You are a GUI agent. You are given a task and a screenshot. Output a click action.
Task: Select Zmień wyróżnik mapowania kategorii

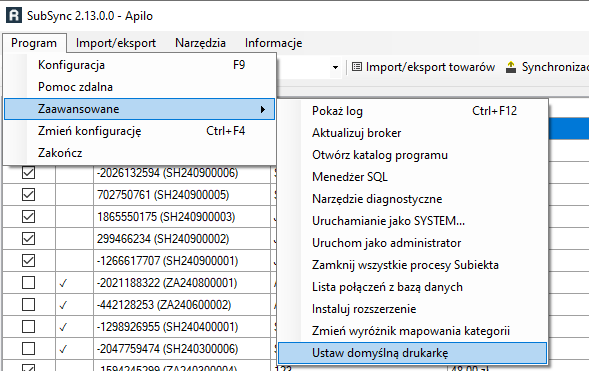click(x=412, y=331)
